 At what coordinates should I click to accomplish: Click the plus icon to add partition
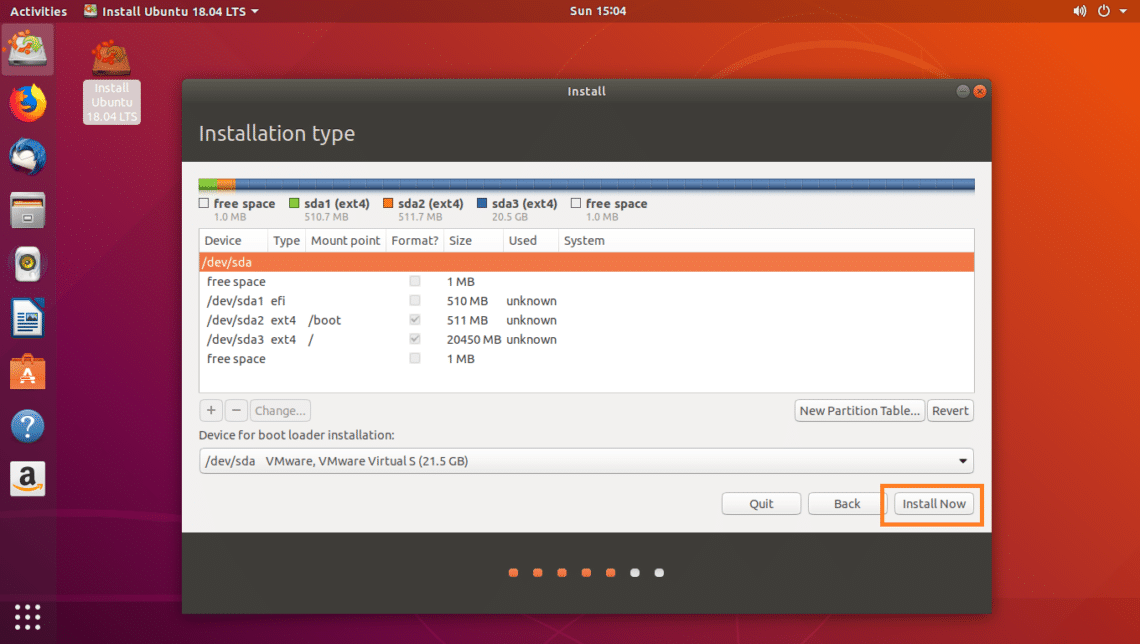[211, 410]
